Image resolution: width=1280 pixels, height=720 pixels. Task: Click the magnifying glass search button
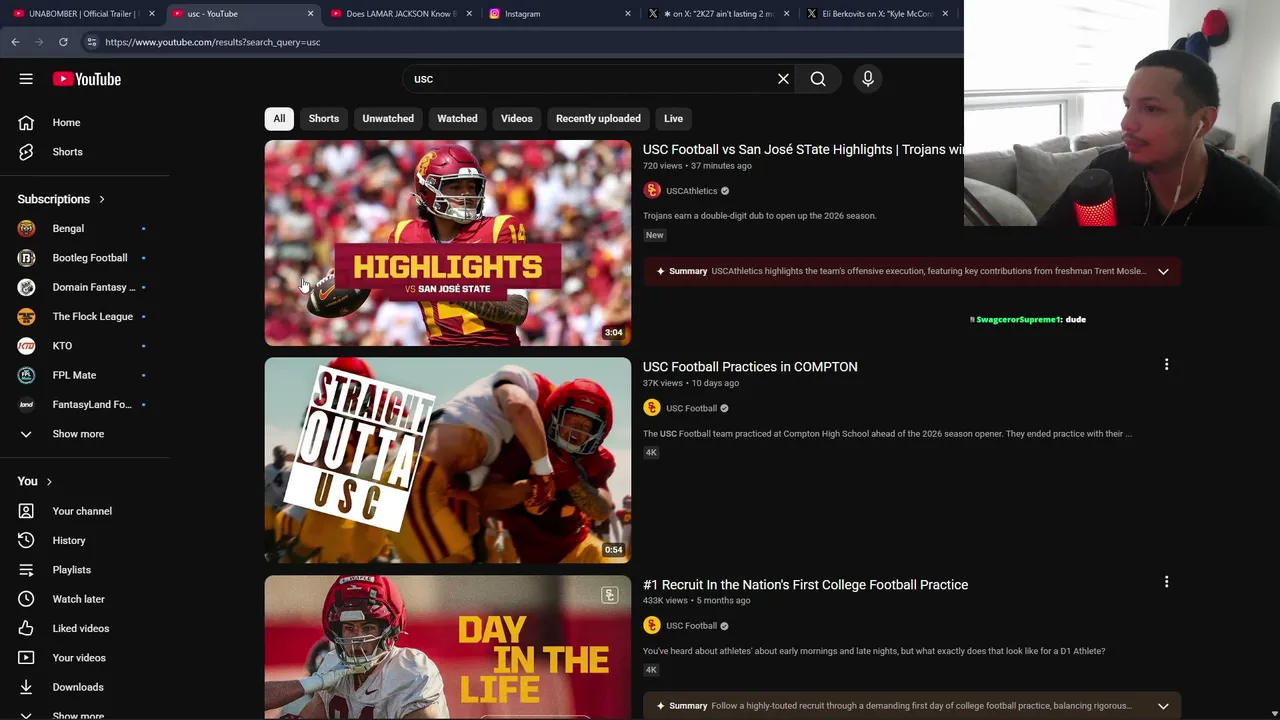(x=818, y=79)
